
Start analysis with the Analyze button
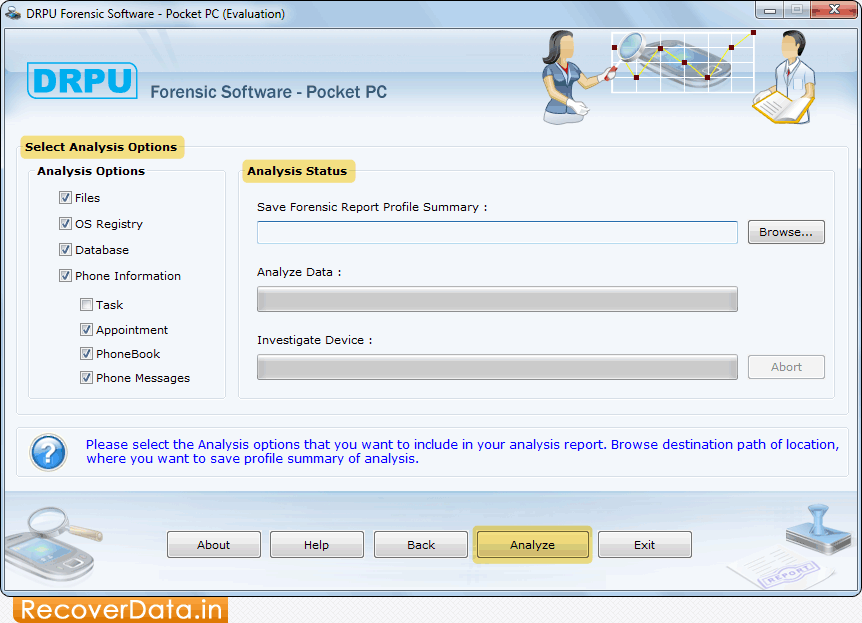(x=532, y=544)
